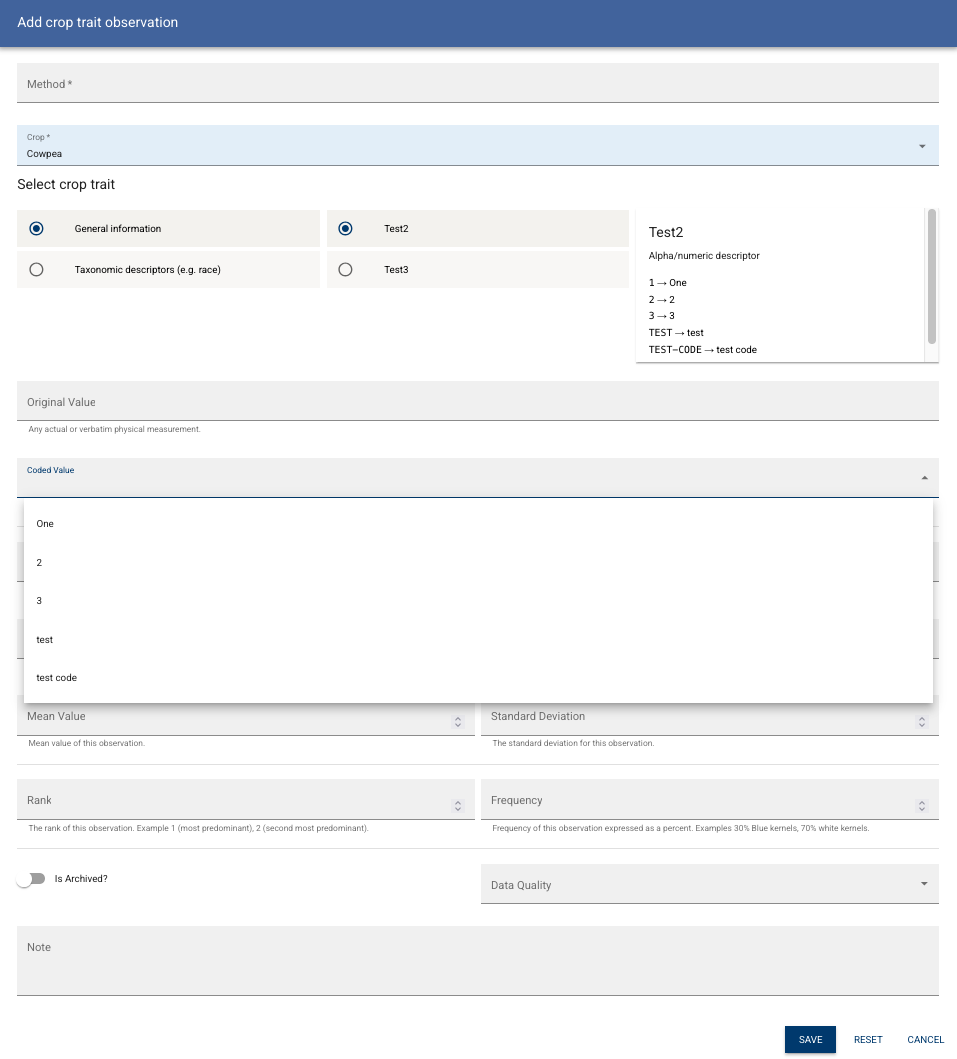The height and width of the screenshot is (1059, 957).
Task: Click into the Original Value field
Action: [478, 401]
